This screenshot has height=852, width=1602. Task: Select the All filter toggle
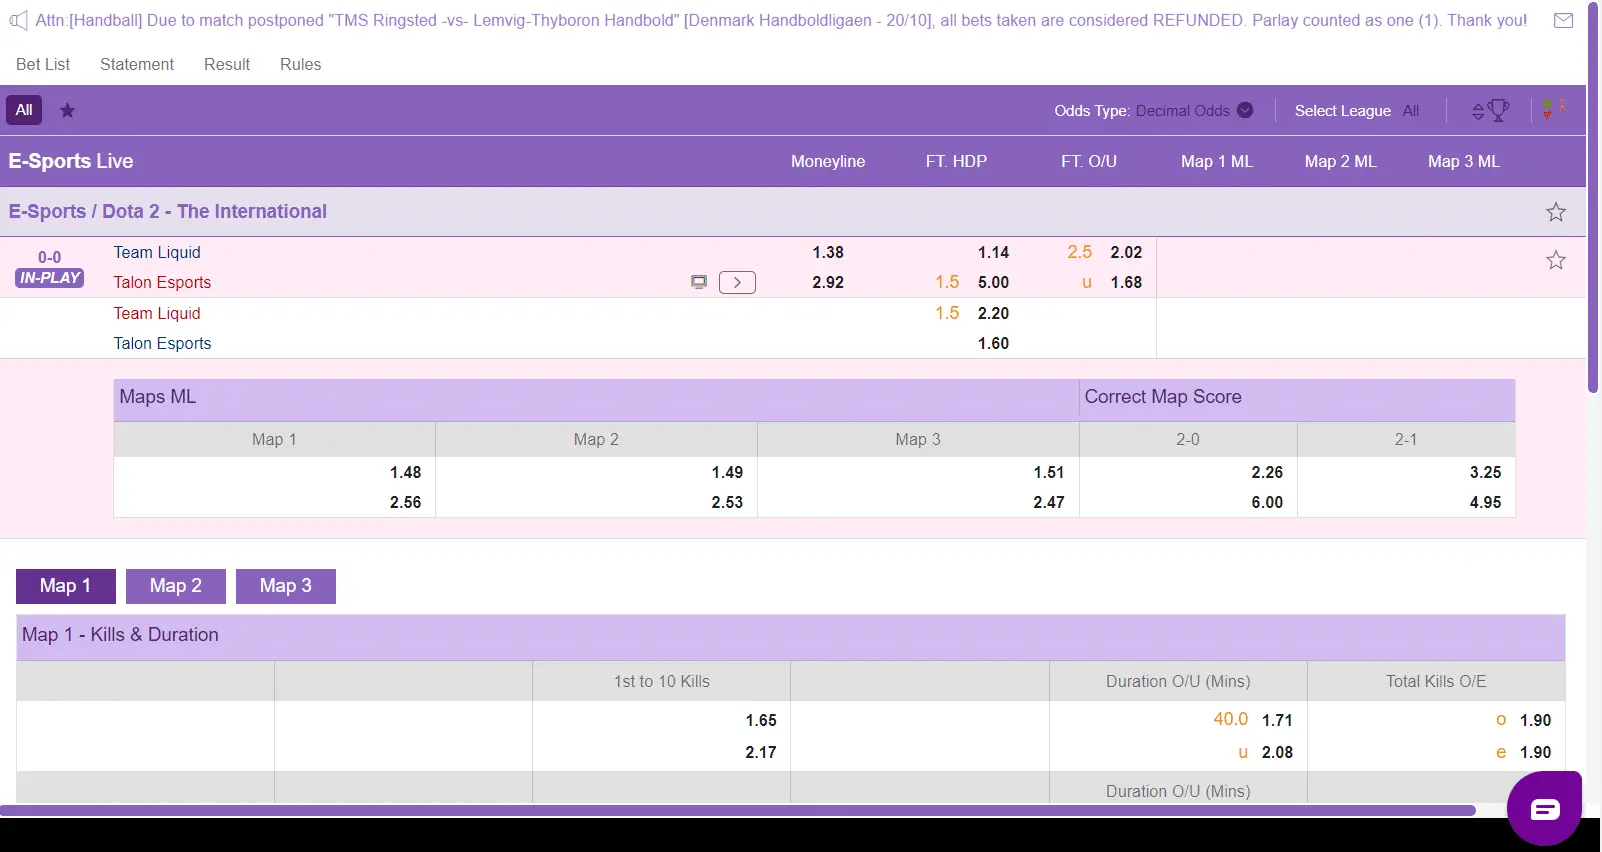pyautogui.click(x=24, y=110)
